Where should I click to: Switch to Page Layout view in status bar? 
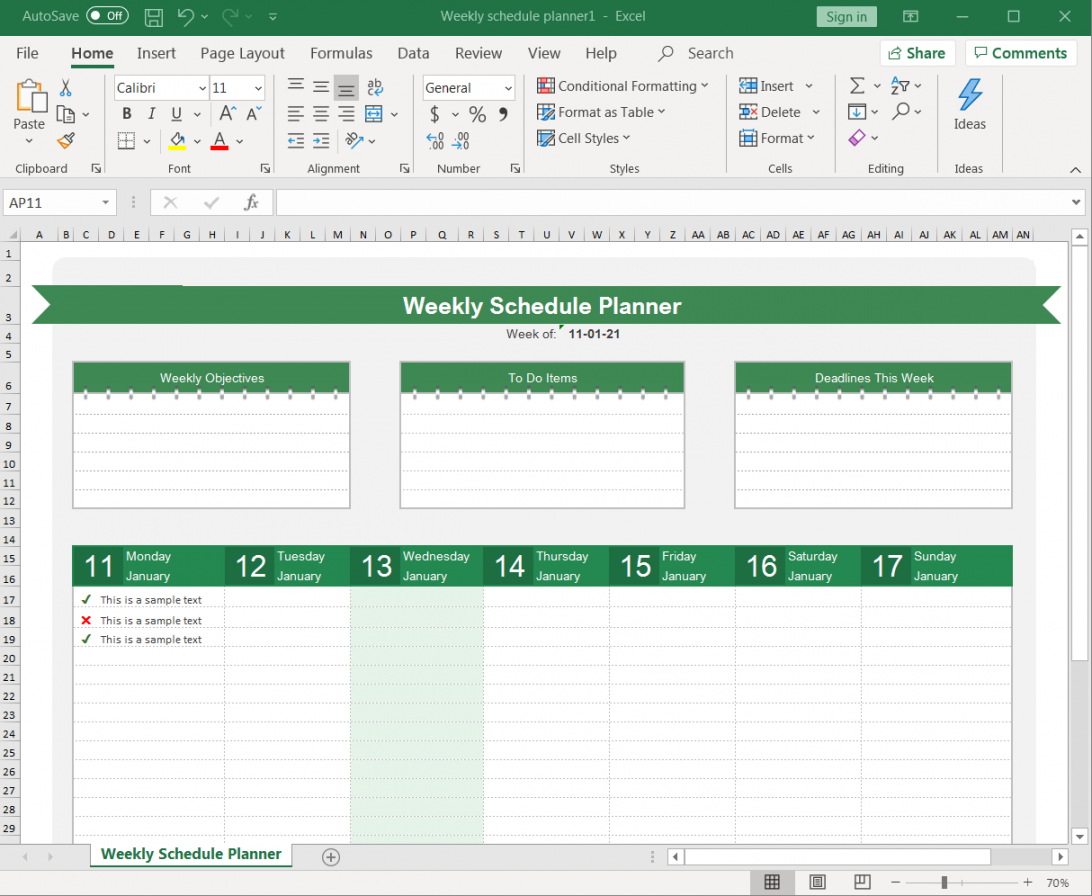(x=818, y=882)
